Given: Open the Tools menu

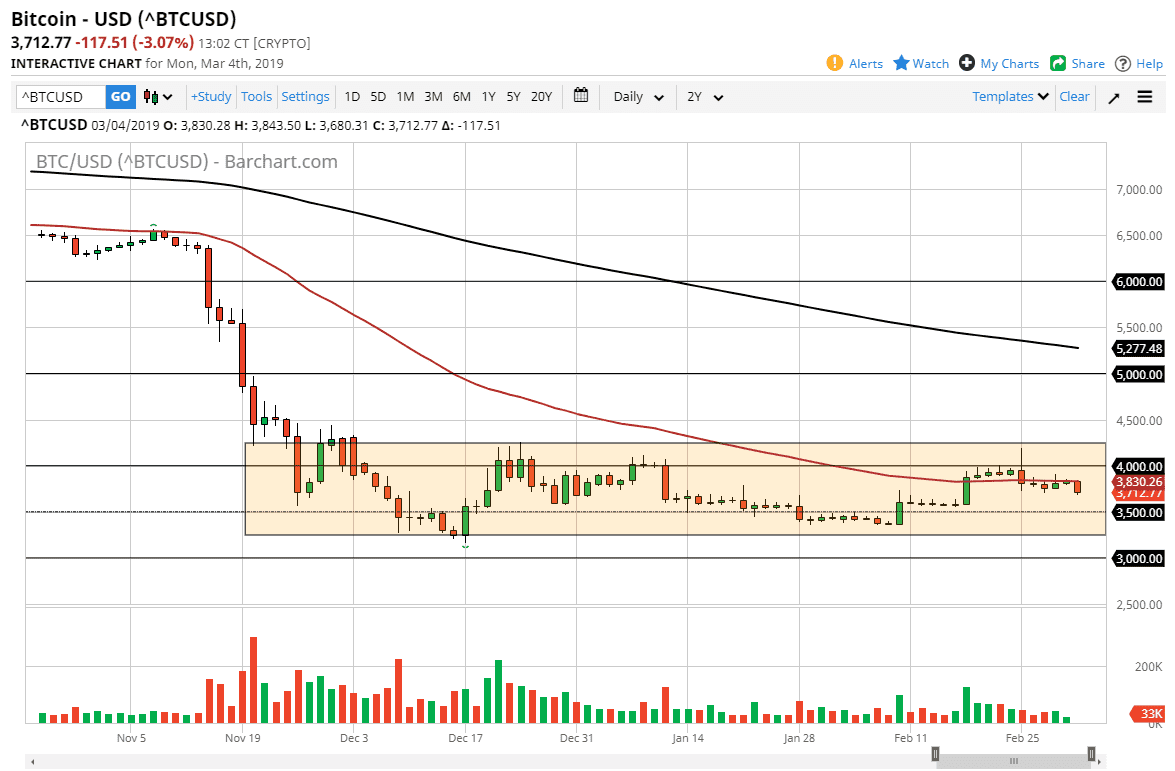Looking at the screenshot, I should click(x=256, y=96).
